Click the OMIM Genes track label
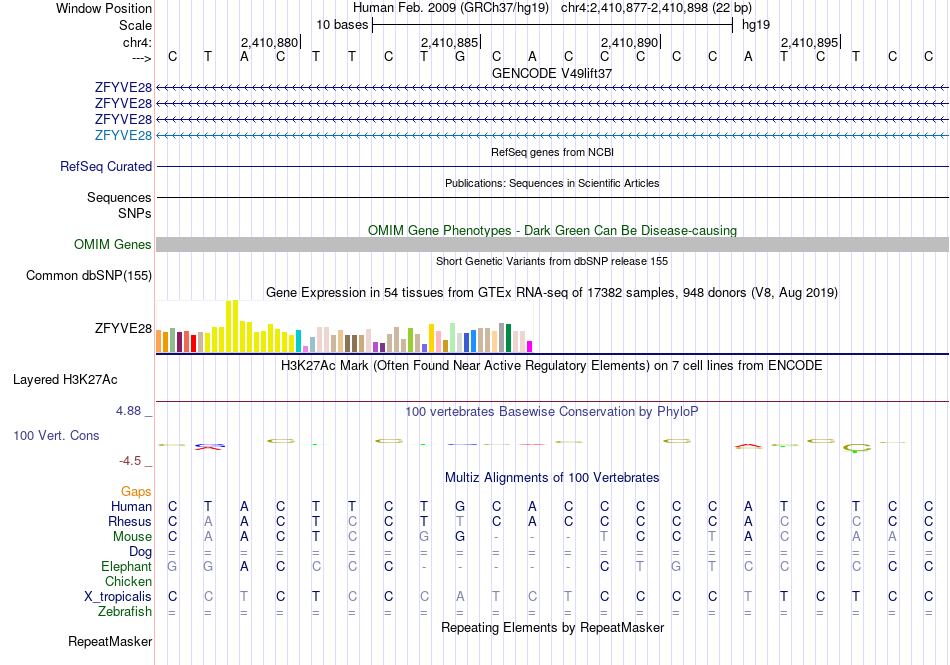 coord(113,244)
